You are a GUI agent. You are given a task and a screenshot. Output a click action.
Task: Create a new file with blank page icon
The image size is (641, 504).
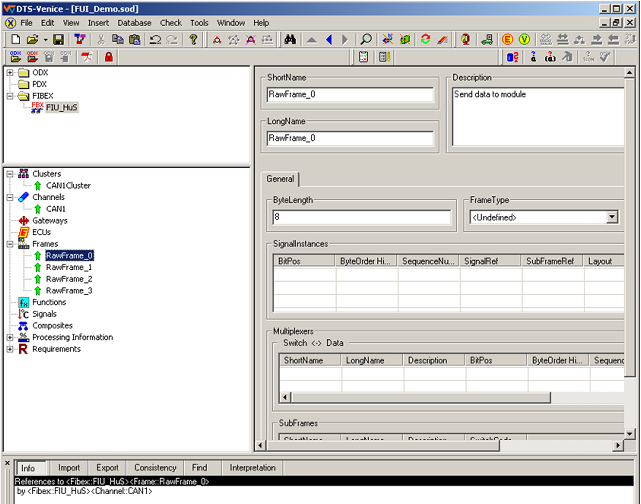(x=15, y=40)
